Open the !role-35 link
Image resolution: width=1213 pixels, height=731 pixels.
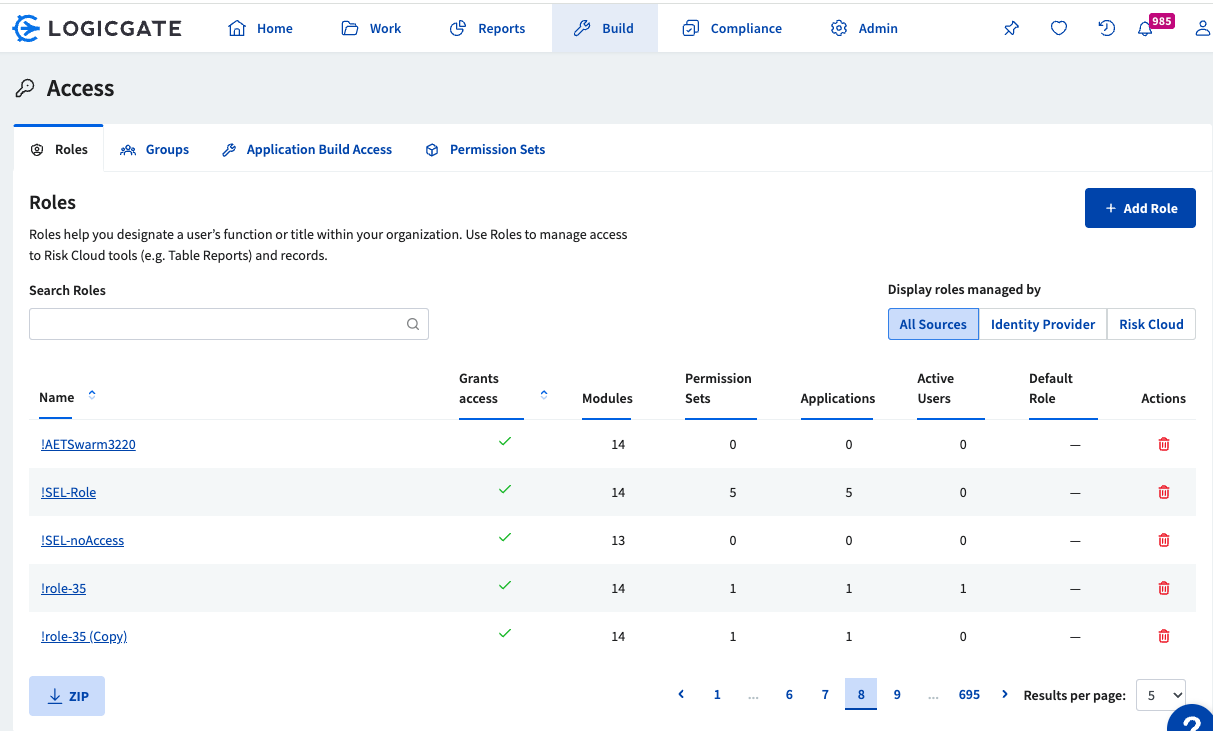click(63, 588)
